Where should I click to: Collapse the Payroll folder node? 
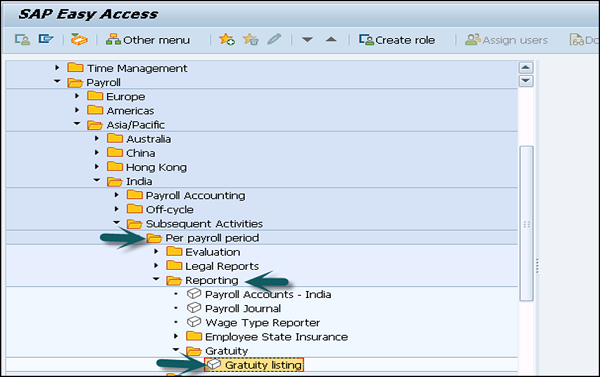pyautogui.click(x=57, y=81)
